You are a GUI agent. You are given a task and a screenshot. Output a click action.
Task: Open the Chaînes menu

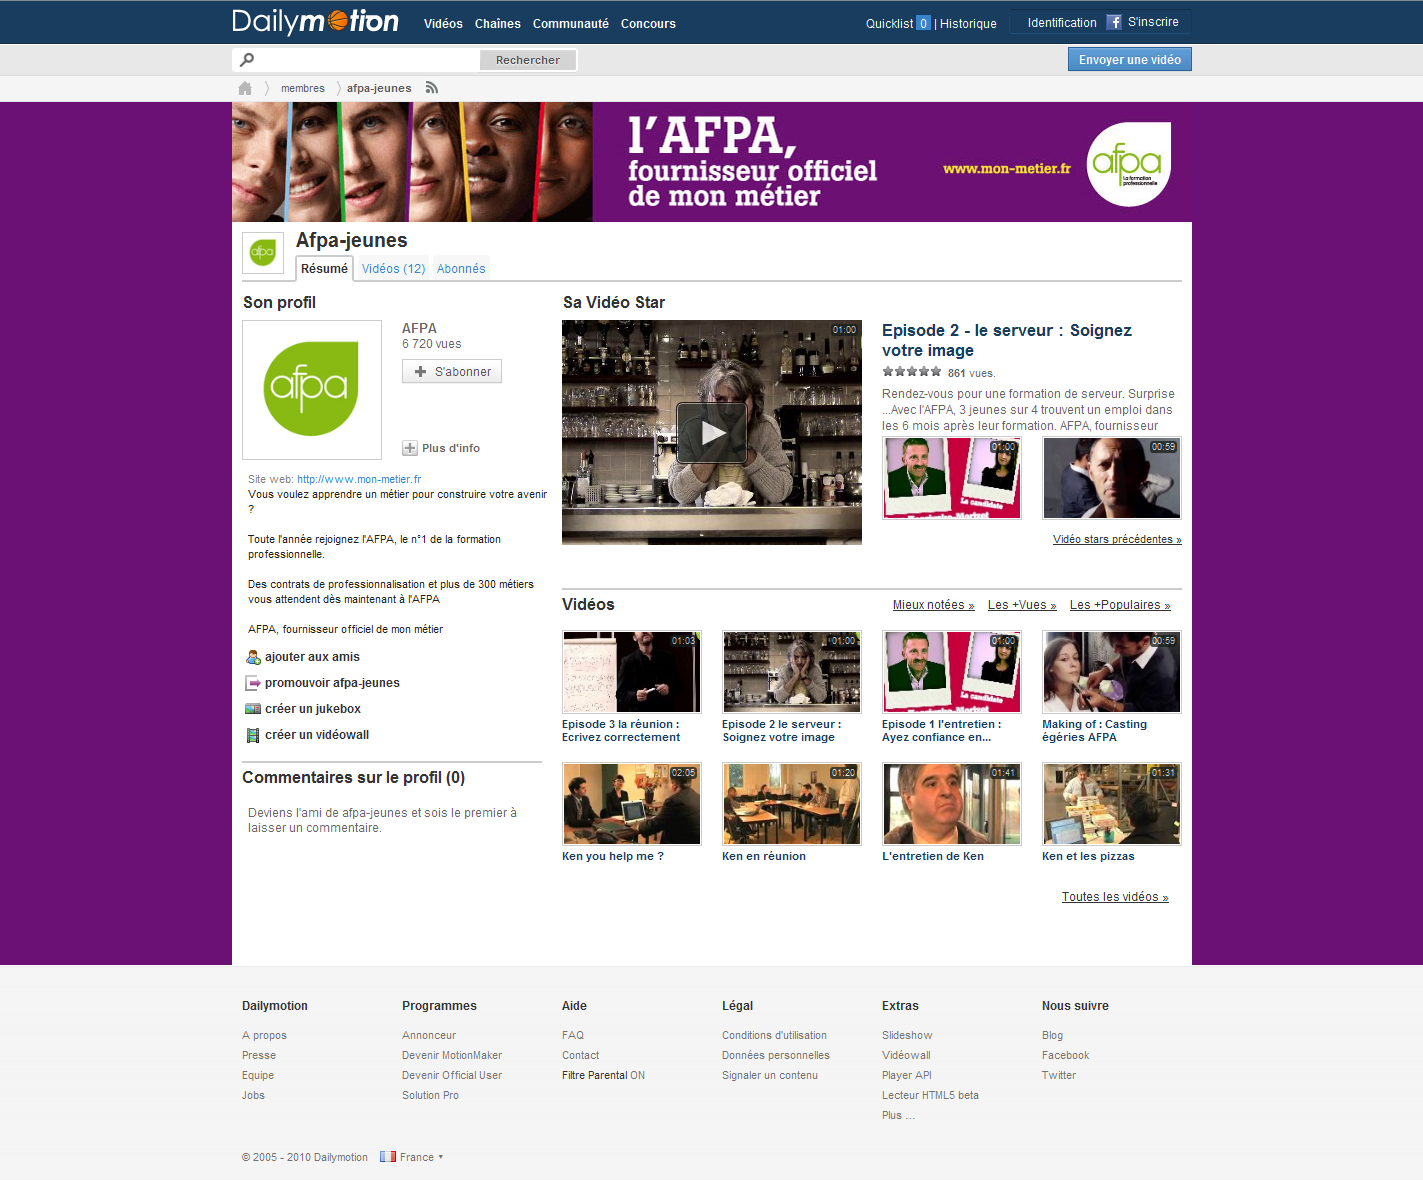point(498,23)
